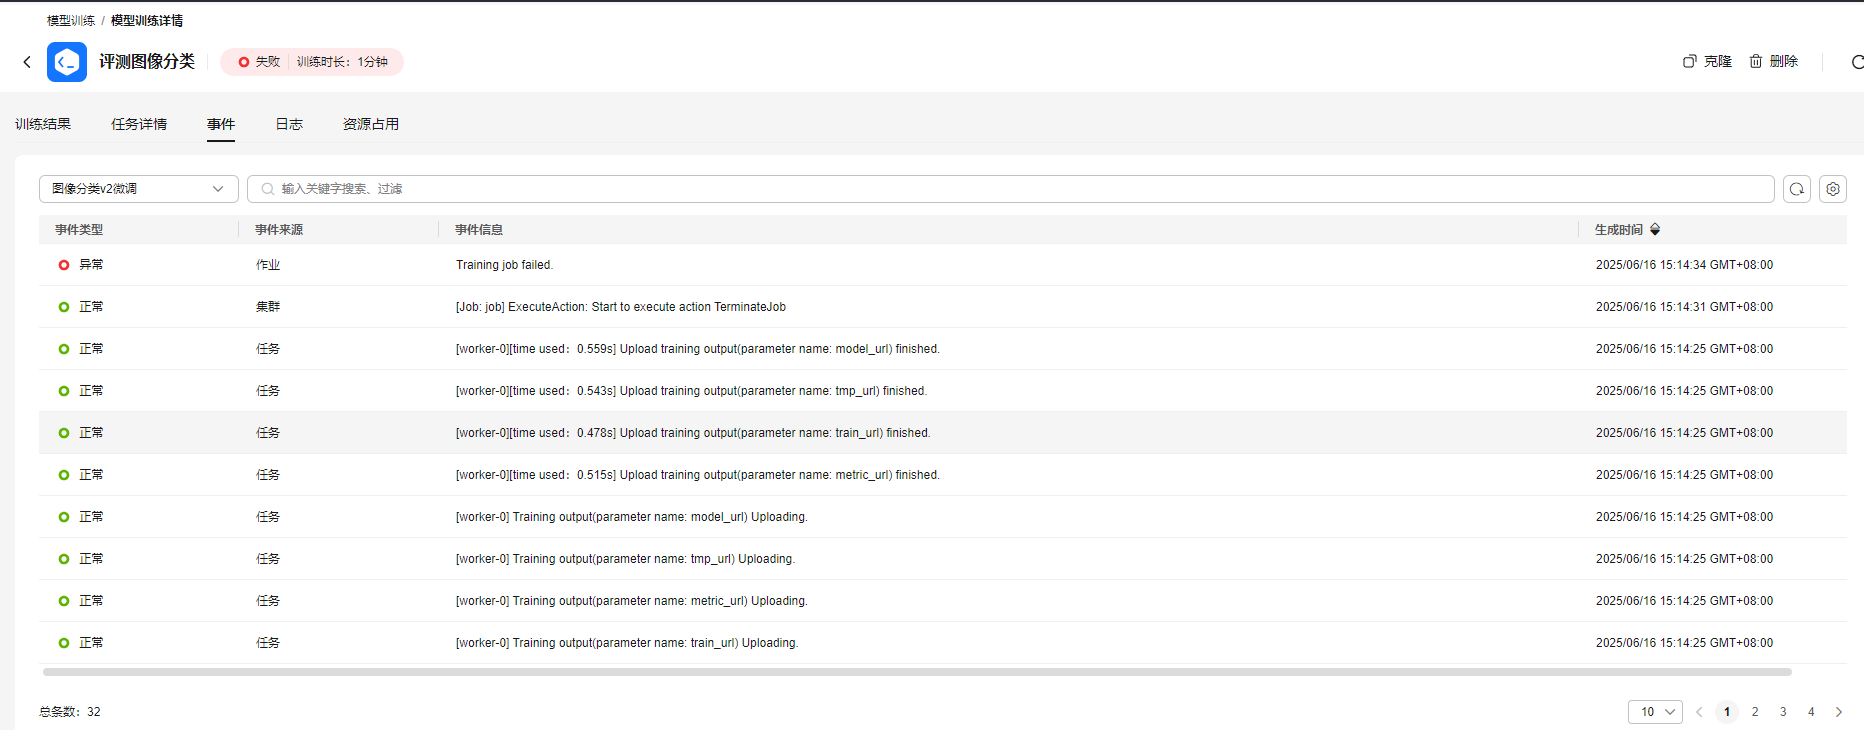Click the red abnormal status icon
The image size is (1864, 730).
pyautogui.click(x=64, y=265)
